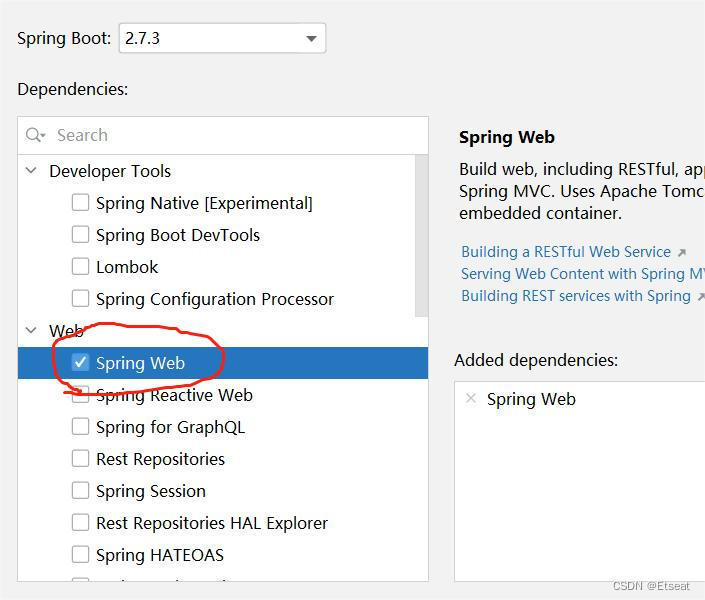Focus the dependencies Search field
This screenshot has height=600, width=705.
point(223,135)
